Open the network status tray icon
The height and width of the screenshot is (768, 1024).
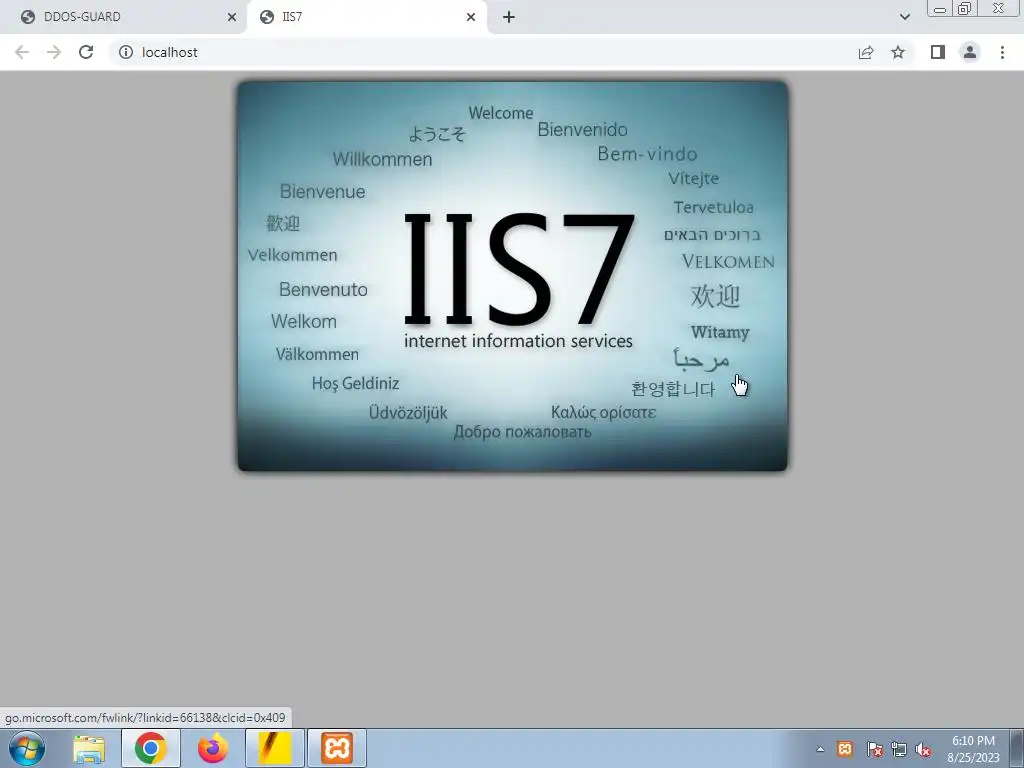[x=899, y=749]
